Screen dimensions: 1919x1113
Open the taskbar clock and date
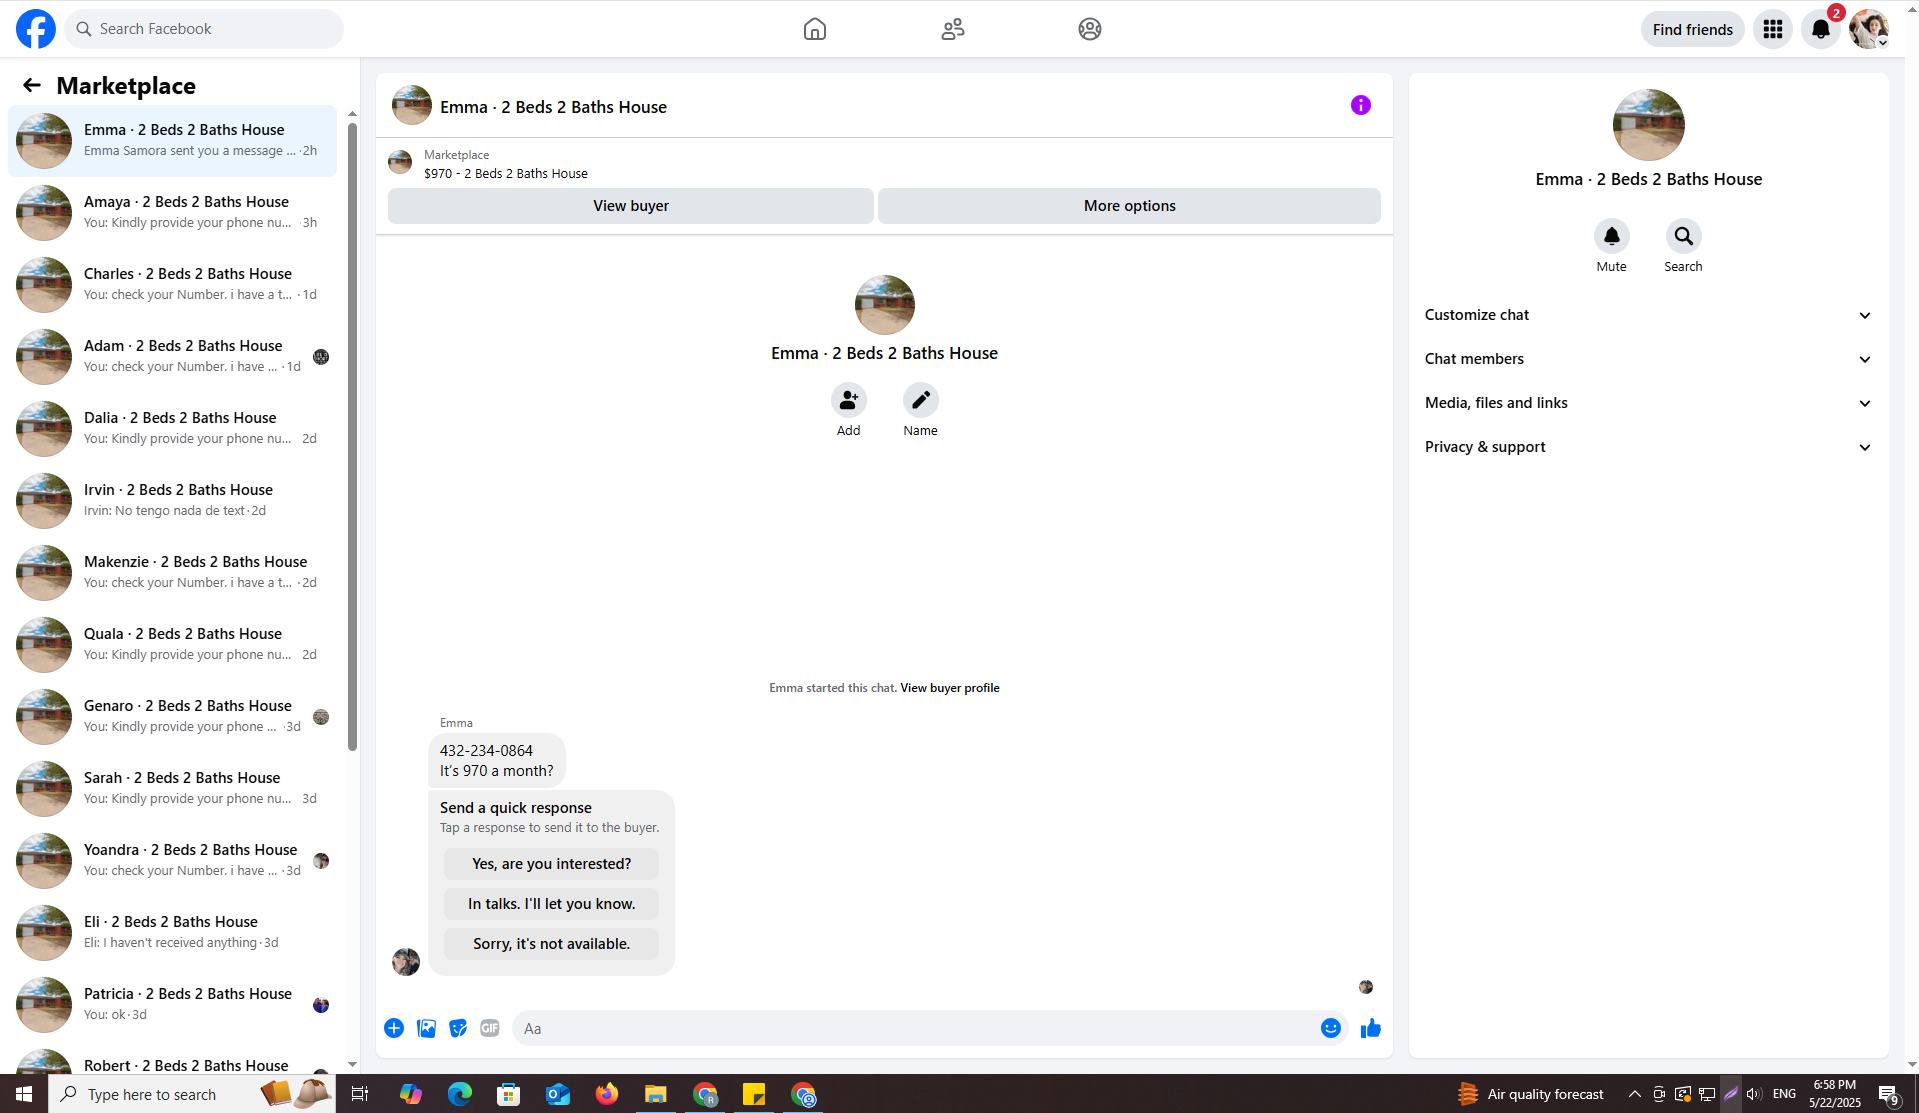[x=1835, y=1094]
